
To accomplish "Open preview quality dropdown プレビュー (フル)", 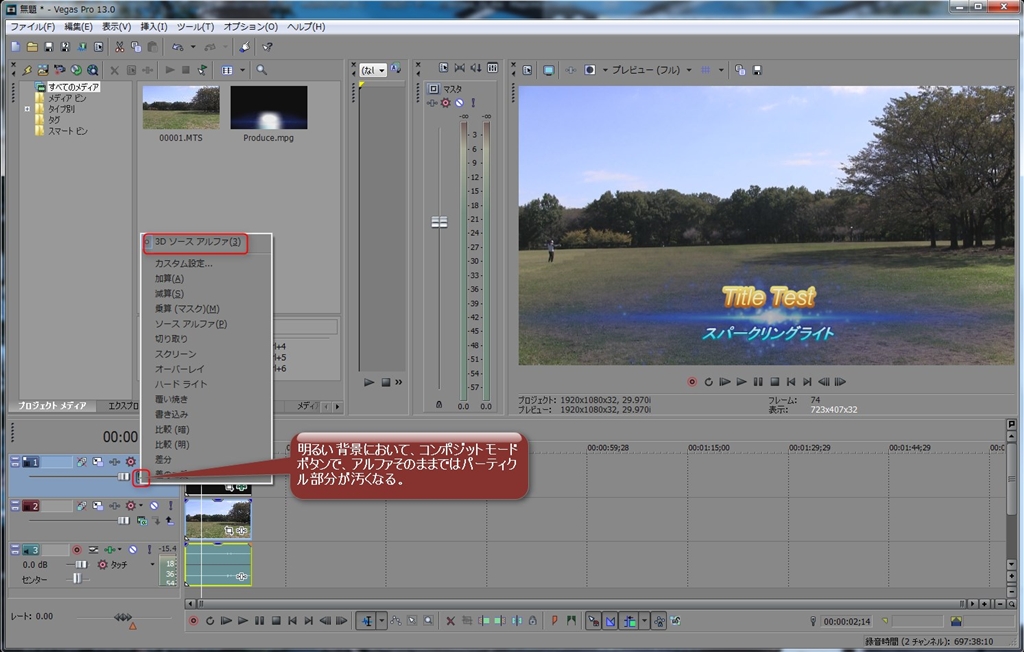I will pos(650,70).
